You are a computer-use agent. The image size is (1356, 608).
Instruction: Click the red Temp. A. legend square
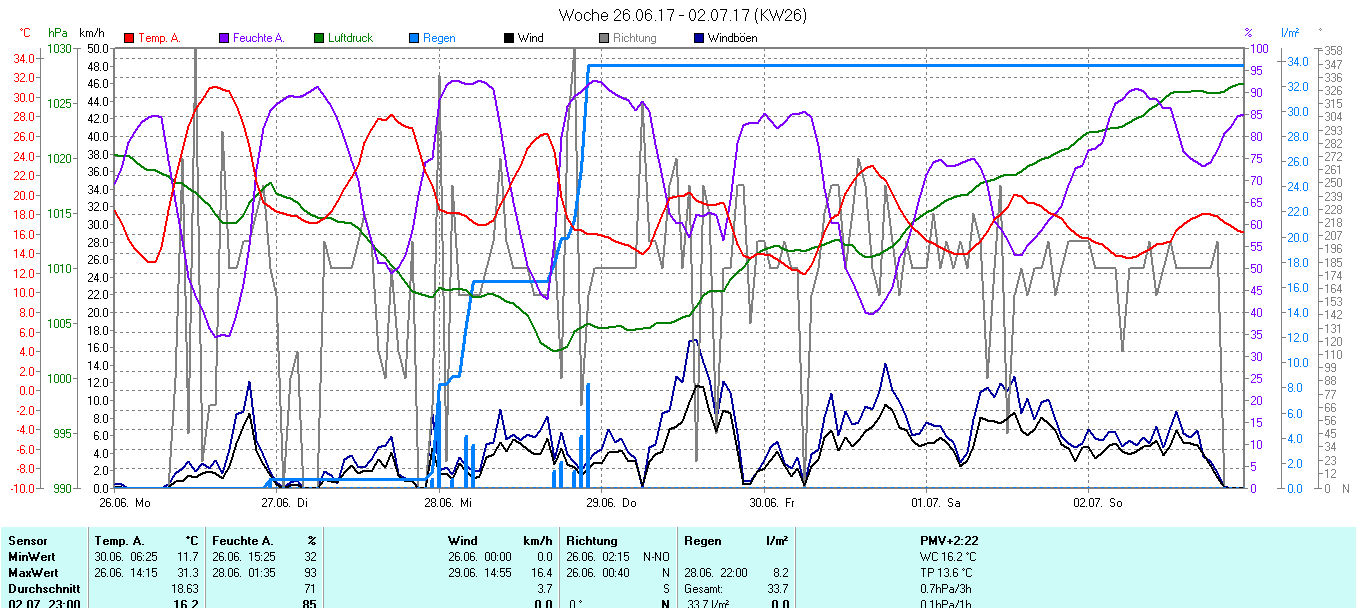(129, 38)
